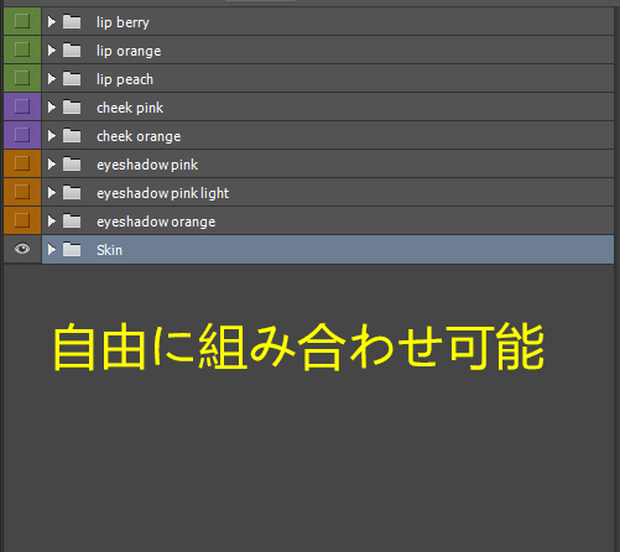Screen dimensions: 620x552
Task: Click the lip peach folder icon
Action: tap(72, 79)
